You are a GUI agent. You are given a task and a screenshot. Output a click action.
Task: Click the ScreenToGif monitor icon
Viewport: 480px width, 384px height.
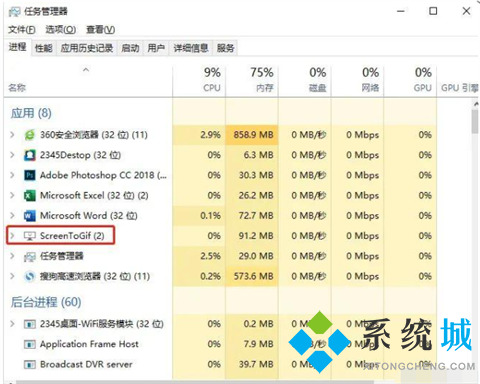30,236
